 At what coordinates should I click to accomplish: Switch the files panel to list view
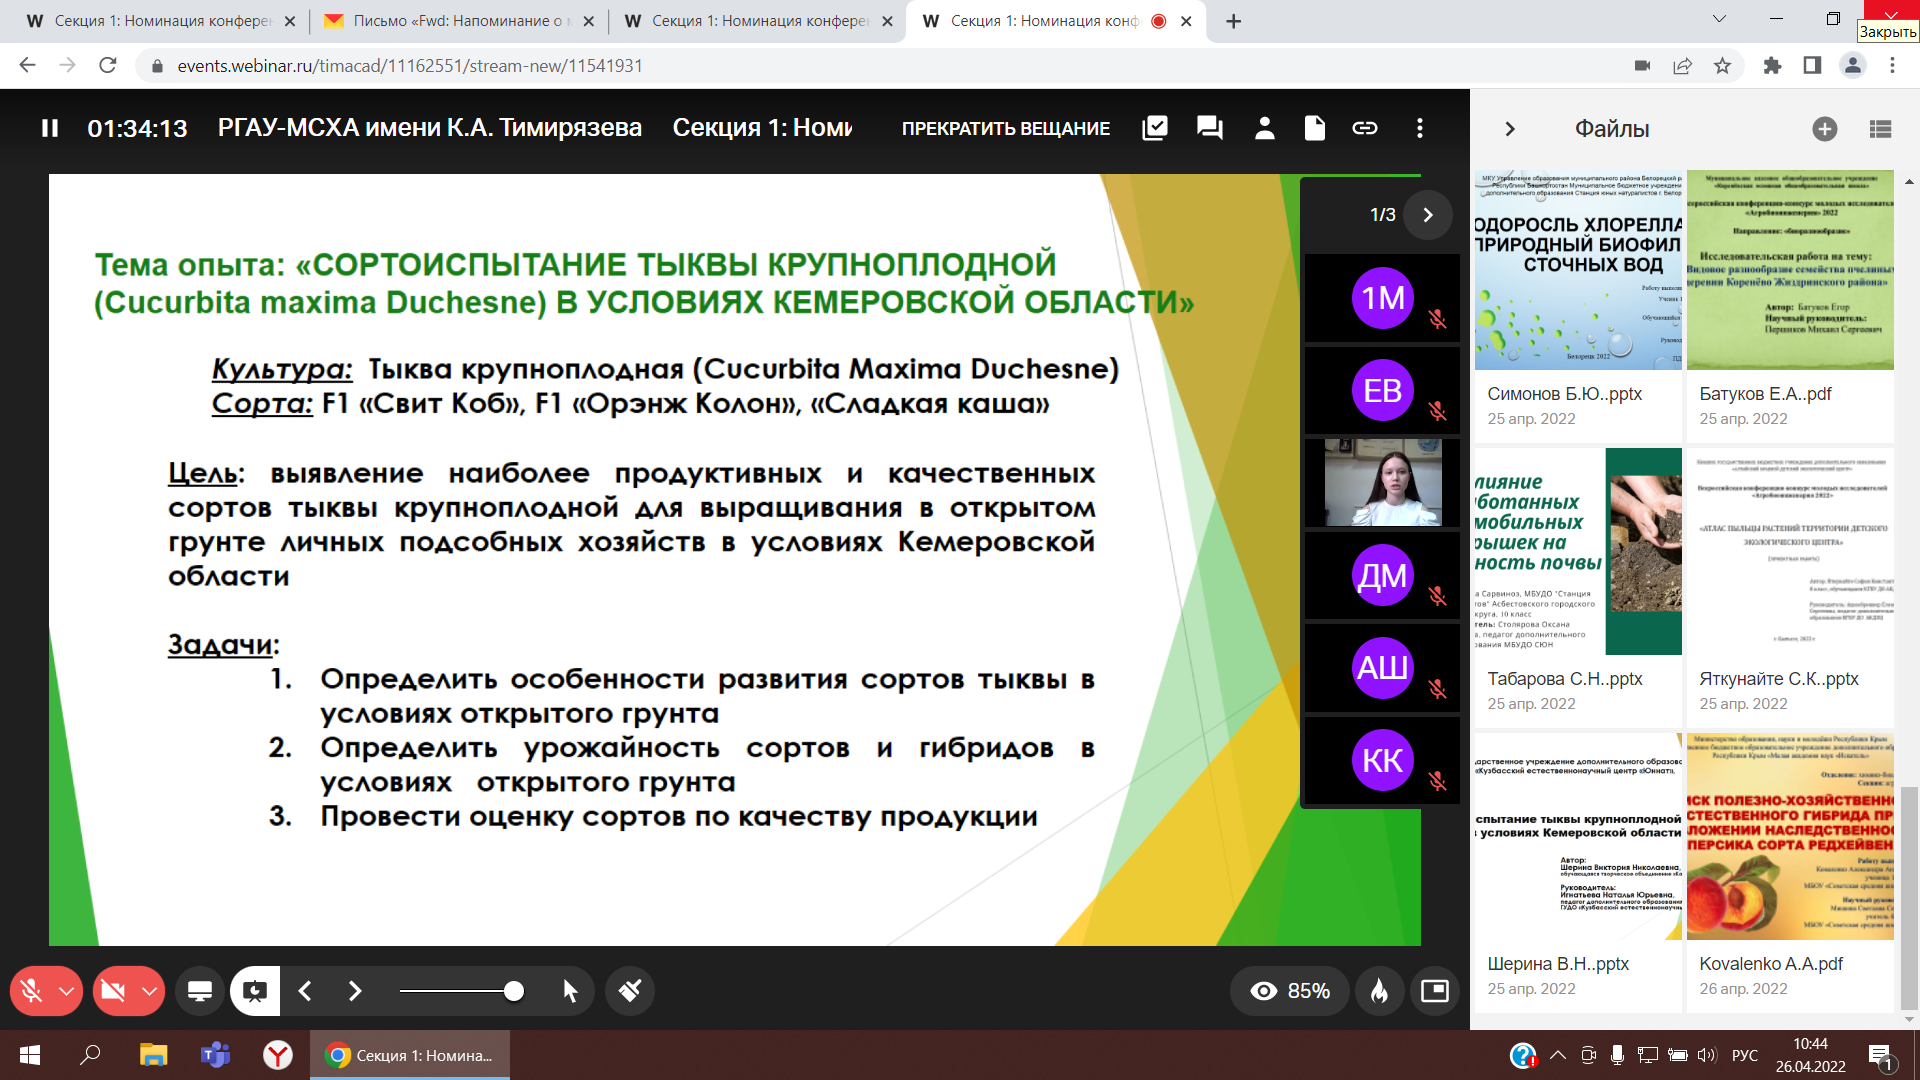(1880, 129)
